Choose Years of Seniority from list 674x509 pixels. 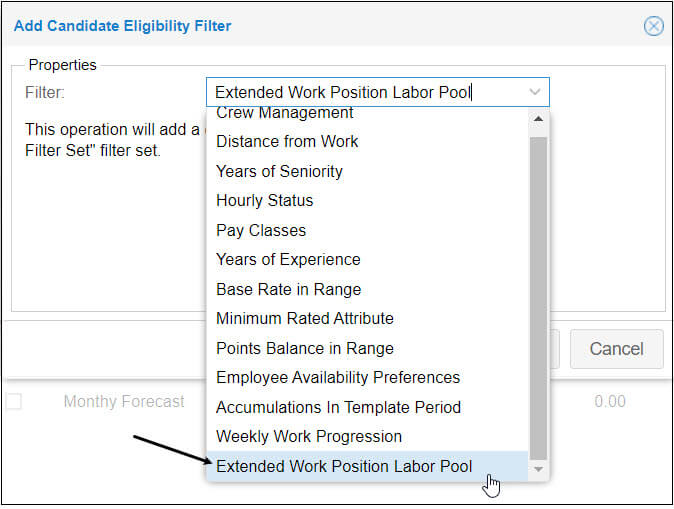click(279, 171)
